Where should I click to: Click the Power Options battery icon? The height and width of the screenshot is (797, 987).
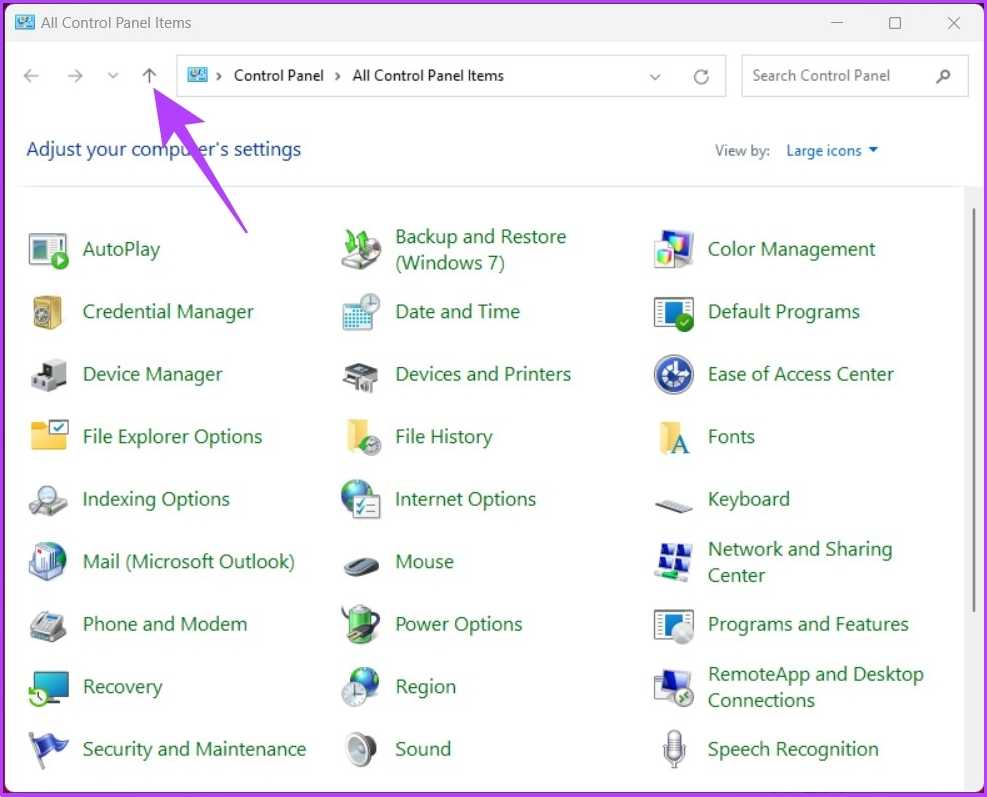(360, 624)
